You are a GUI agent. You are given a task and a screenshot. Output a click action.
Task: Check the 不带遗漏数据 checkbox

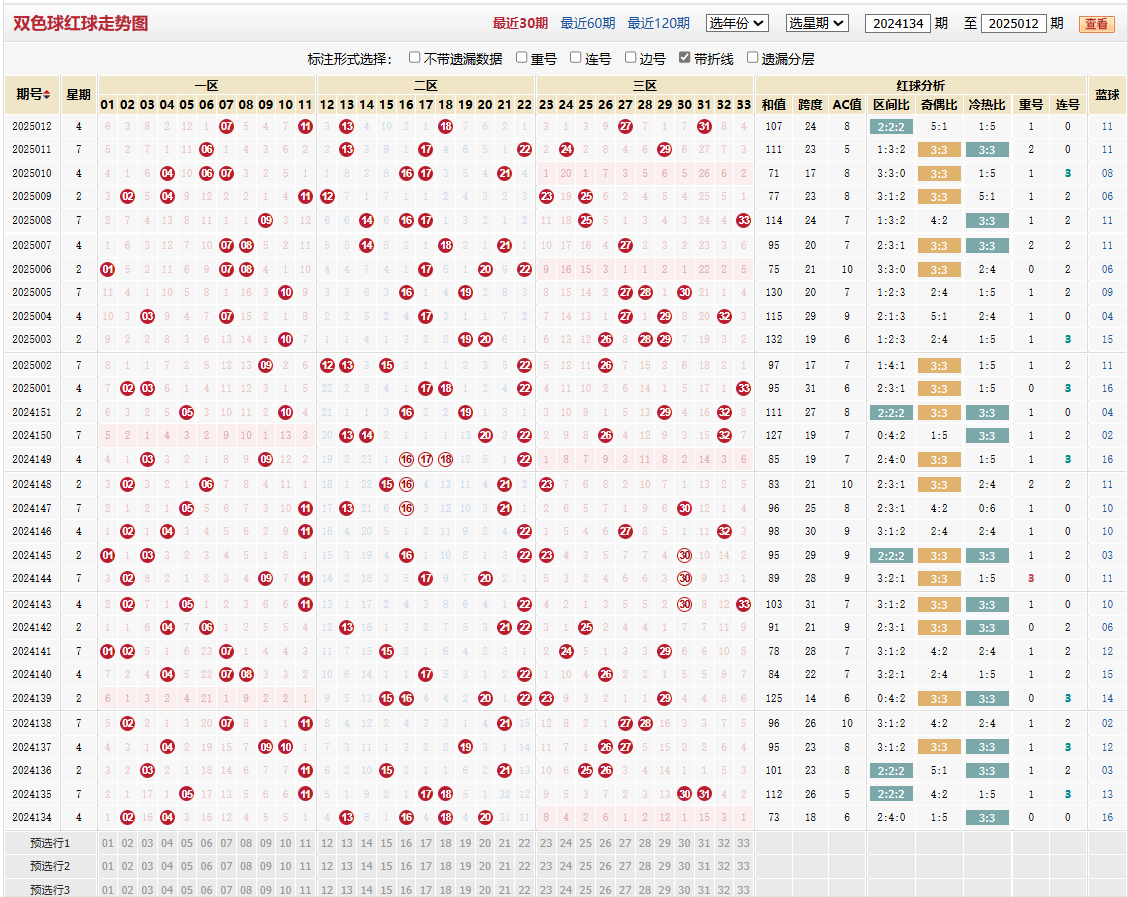coord(414,58)
